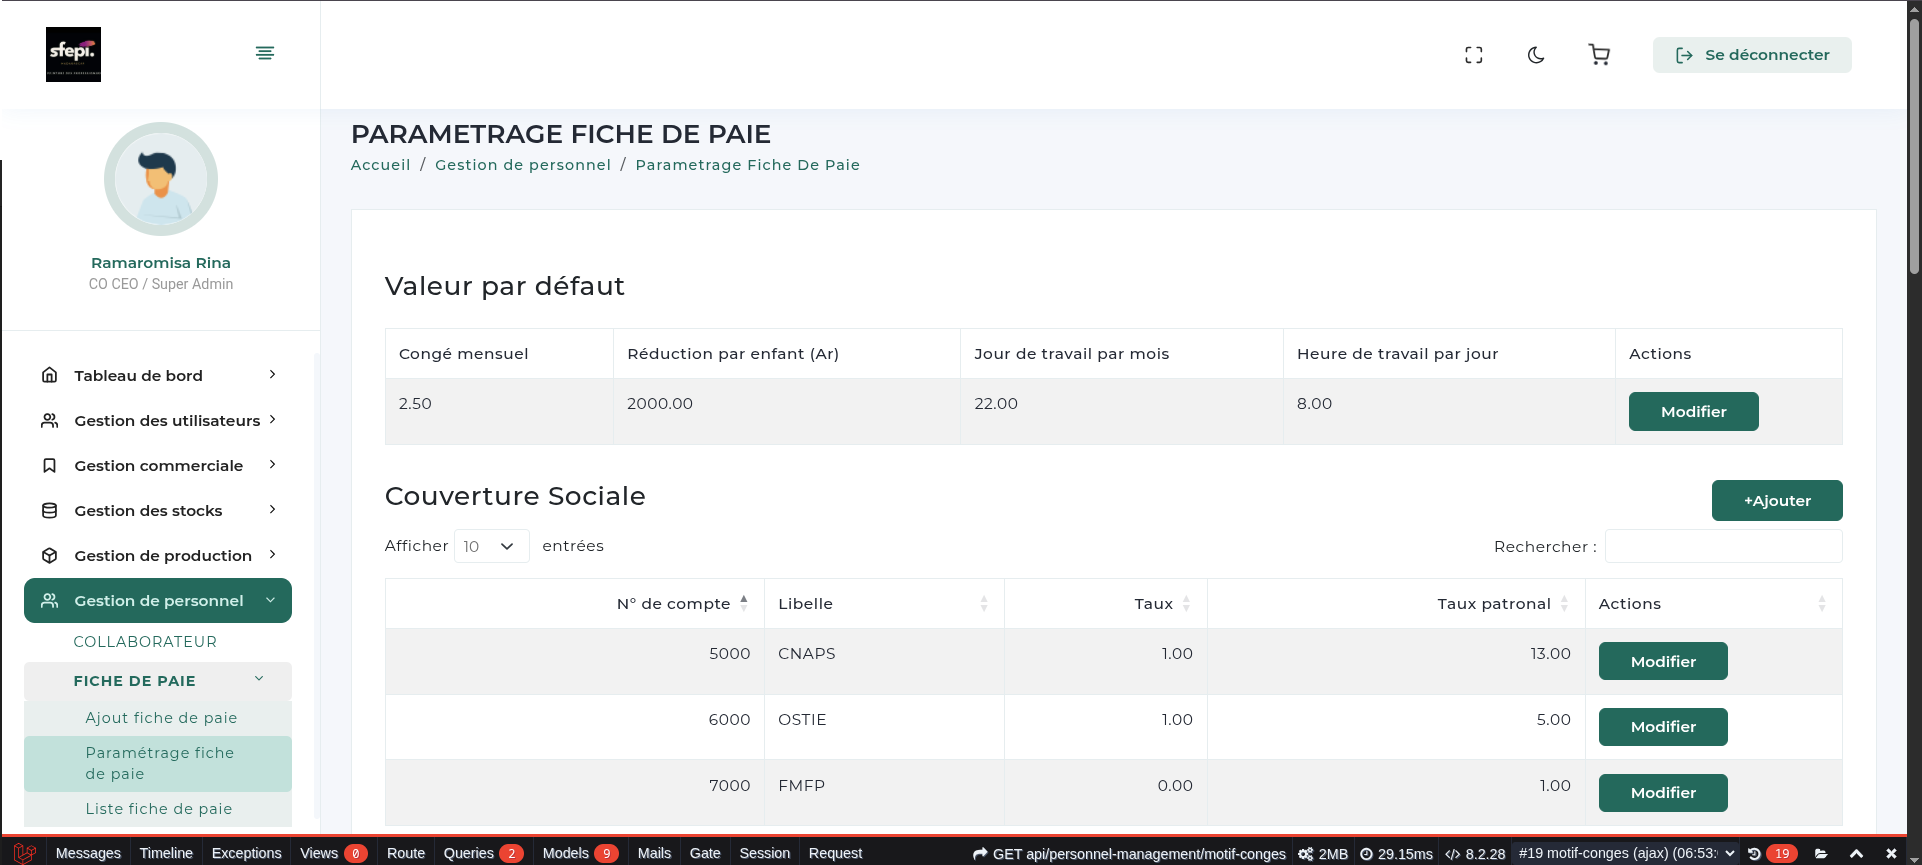1922x865 pixels.
Task: Open debugbar history clock icon
Action: pyautogui.click(x=1754, y=853)
